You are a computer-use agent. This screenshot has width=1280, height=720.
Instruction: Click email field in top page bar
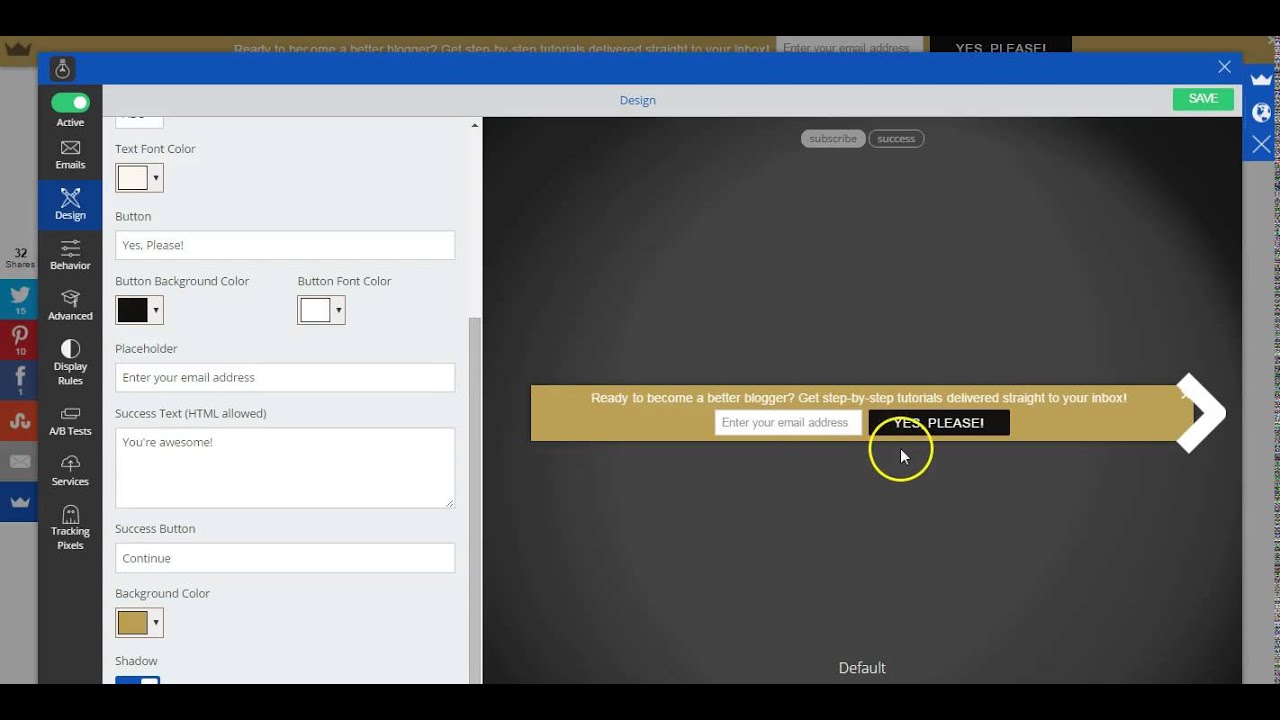click(x=850, y=47)
